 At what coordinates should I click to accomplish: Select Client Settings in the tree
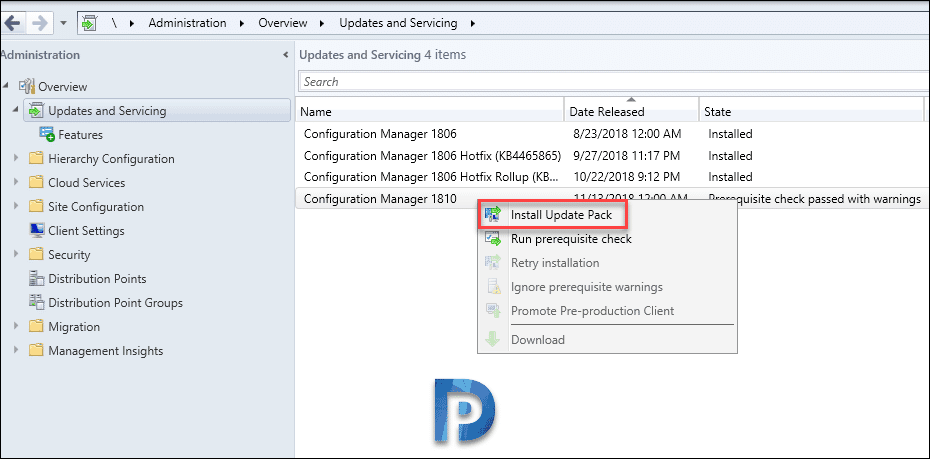coord(87,231)
